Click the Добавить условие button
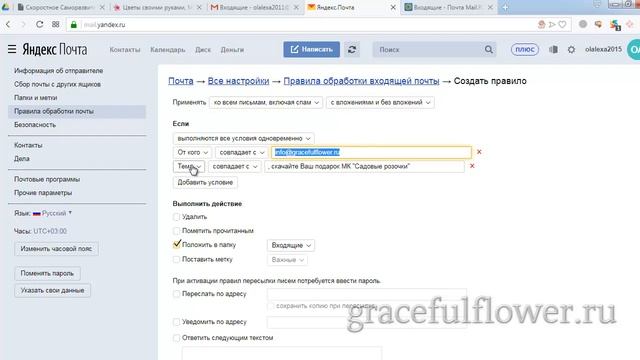This screenshot has width=640, height=360. (205, 182)
